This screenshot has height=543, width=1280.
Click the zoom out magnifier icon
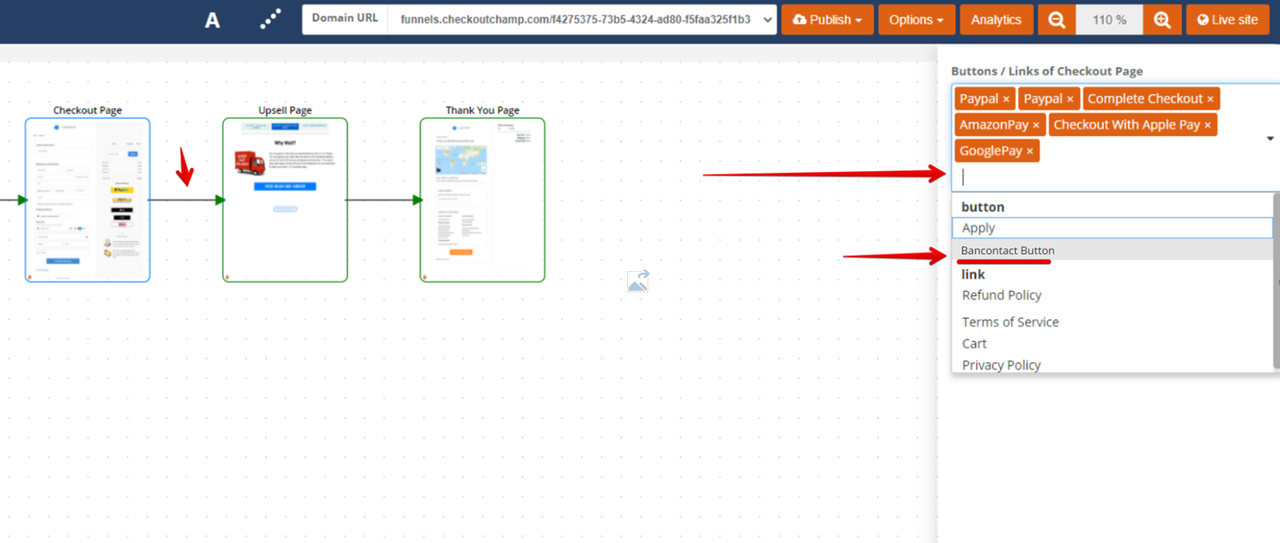tap(1056, 20)
